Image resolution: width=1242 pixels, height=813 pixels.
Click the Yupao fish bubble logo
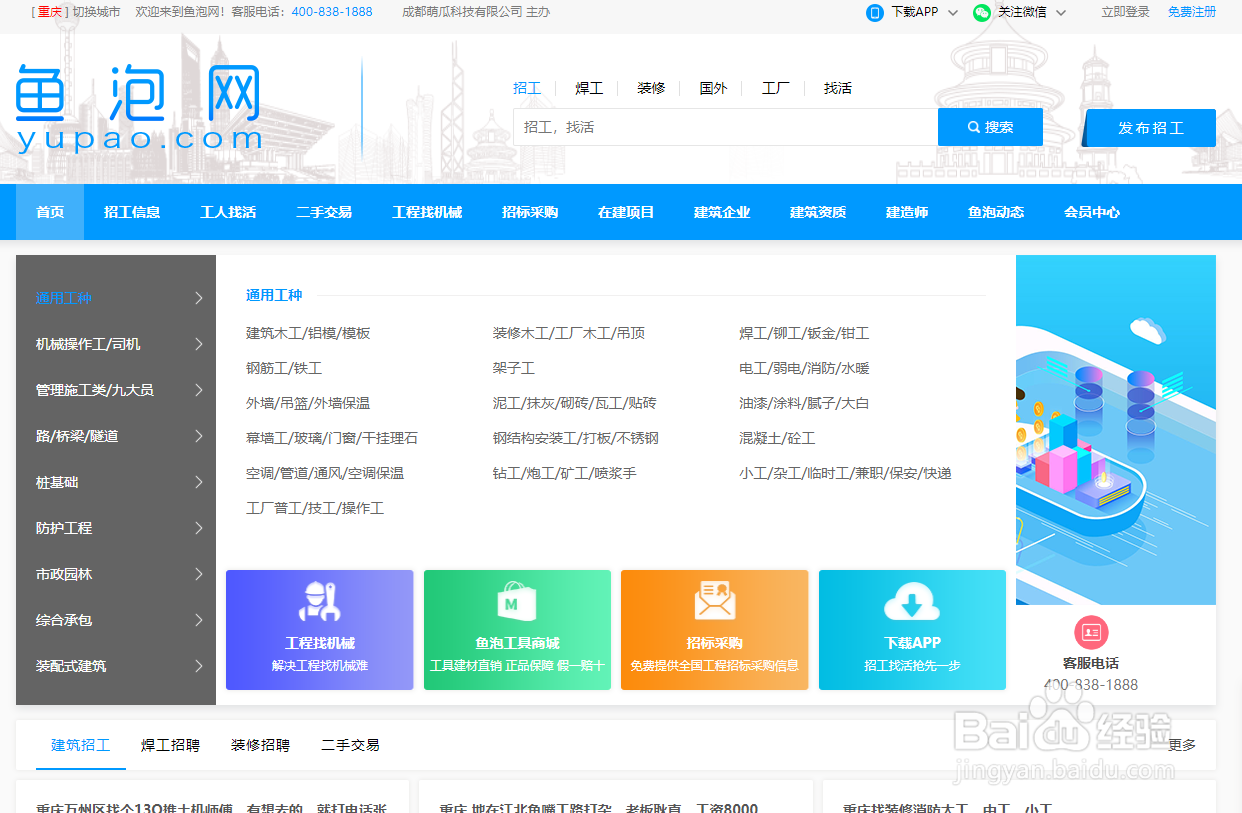pos(138,108)
